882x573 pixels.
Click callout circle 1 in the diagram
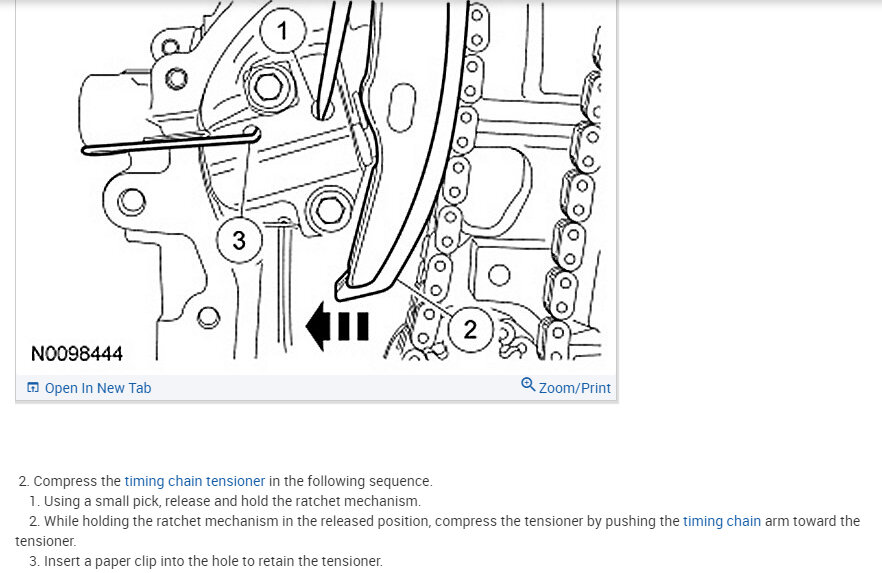[x=282, y=31]
